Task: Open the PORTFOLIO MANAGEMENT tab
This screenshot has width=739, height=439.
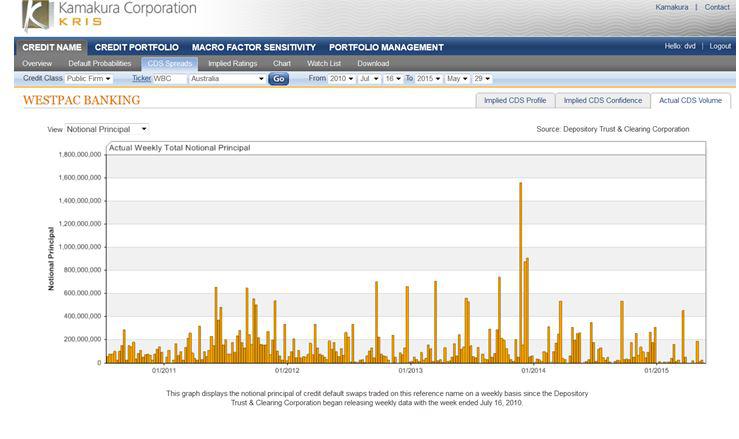Action: (386, 47)
